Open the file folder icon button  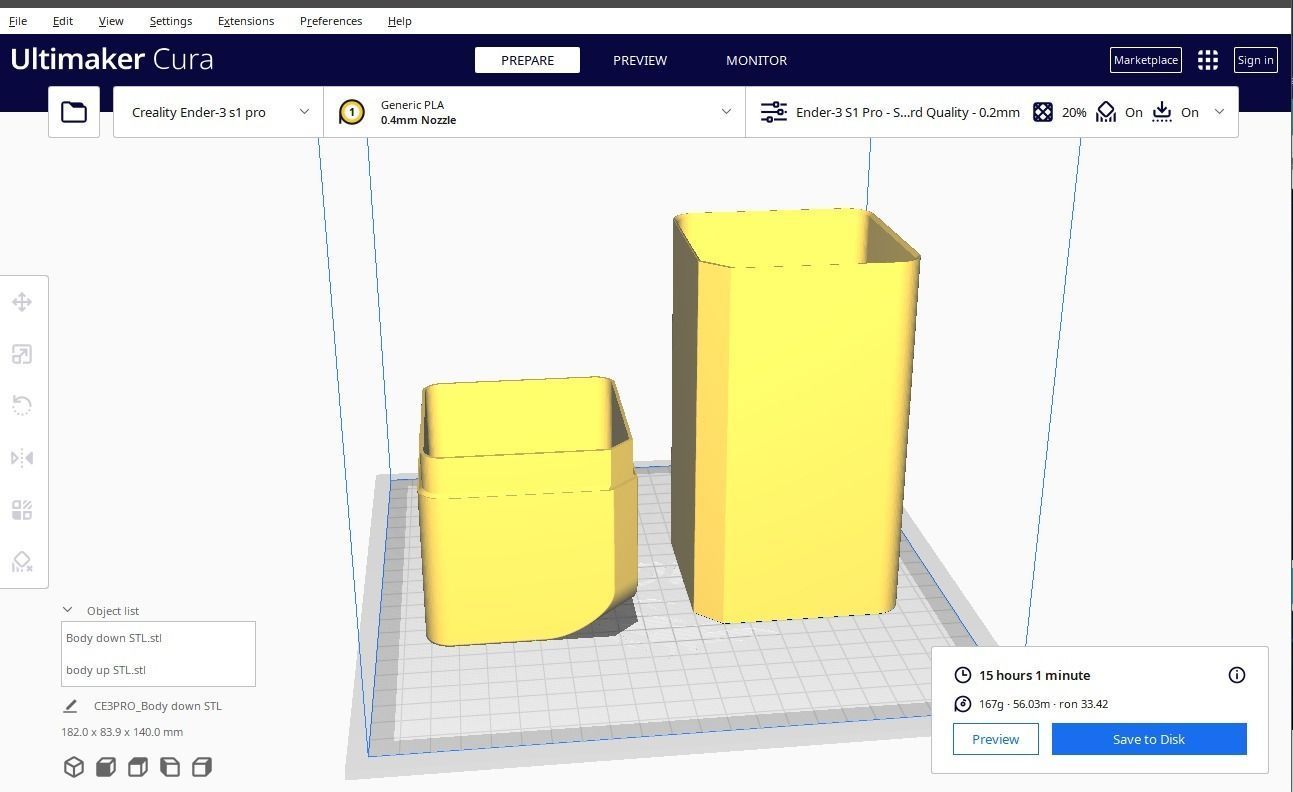(74, 112)
